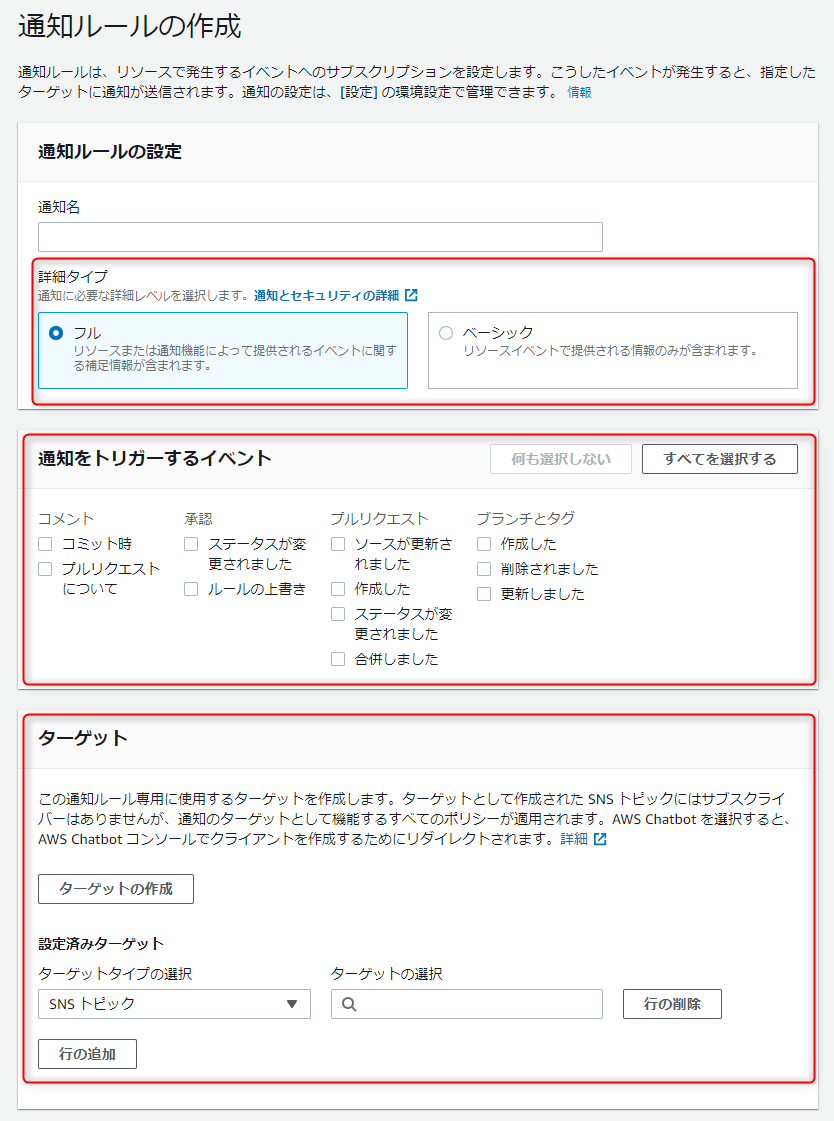Screen dimensions: 834x1121
Task: Select the ベーシック detail type radio button
Action: 446,333
